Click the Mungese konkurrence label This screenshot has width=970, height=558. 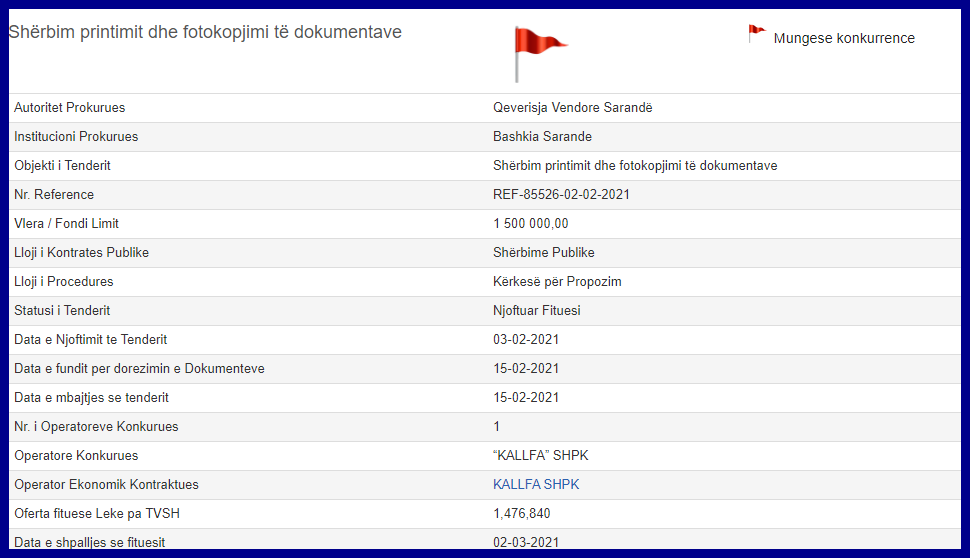tap(844, 38)
